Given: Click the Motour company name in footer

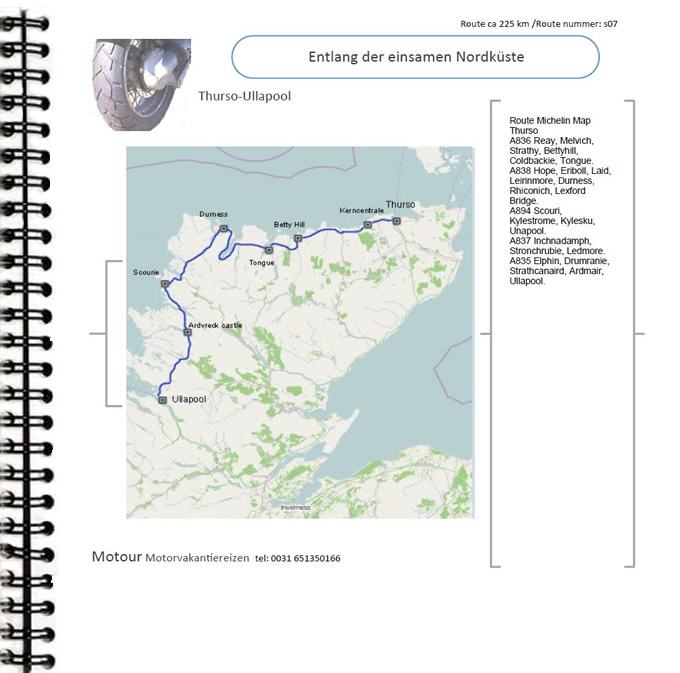Looking at the screenshot, I should pyautogui.click(x=116, y=556).
